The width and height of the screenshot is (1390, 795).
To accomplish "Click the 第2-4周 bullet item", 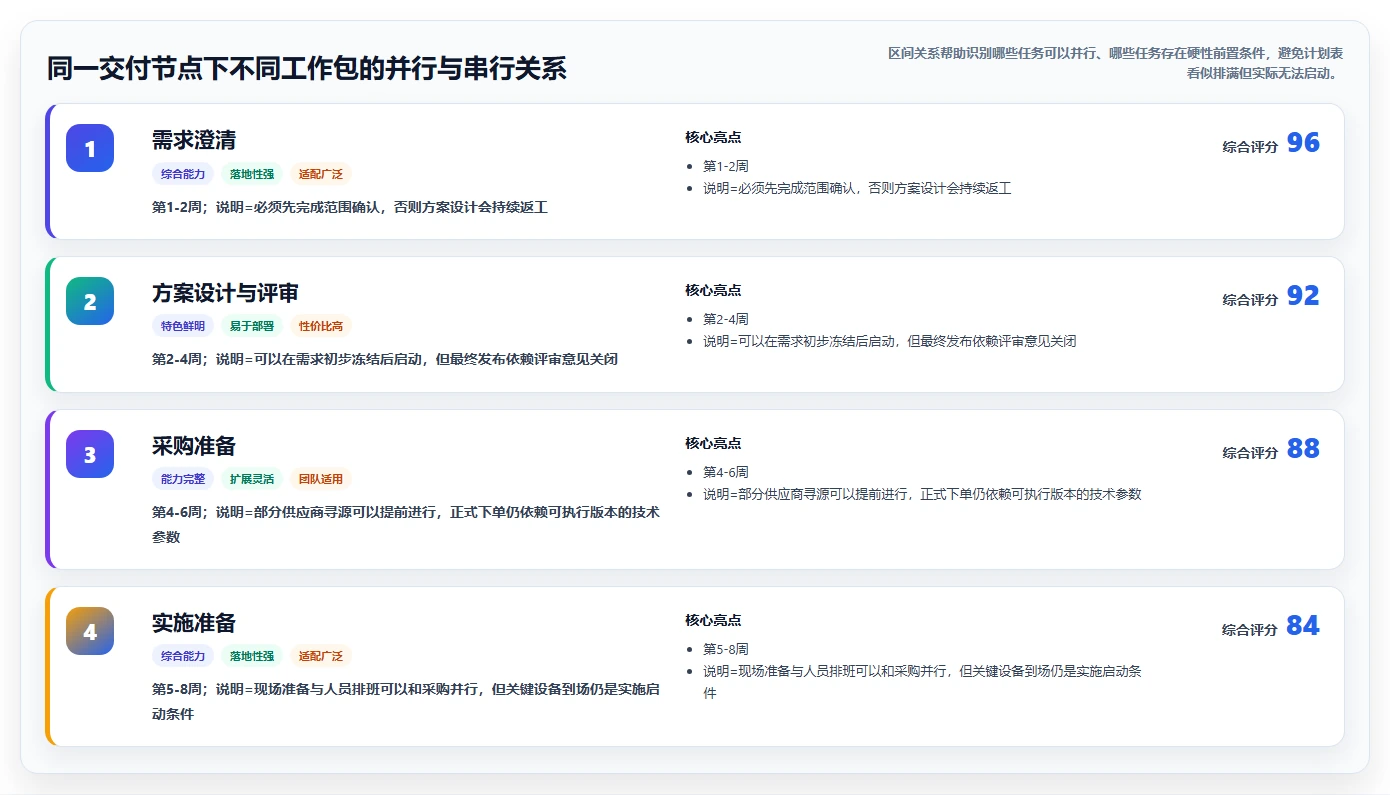I will pyautogui.click(x=726, y=319).
